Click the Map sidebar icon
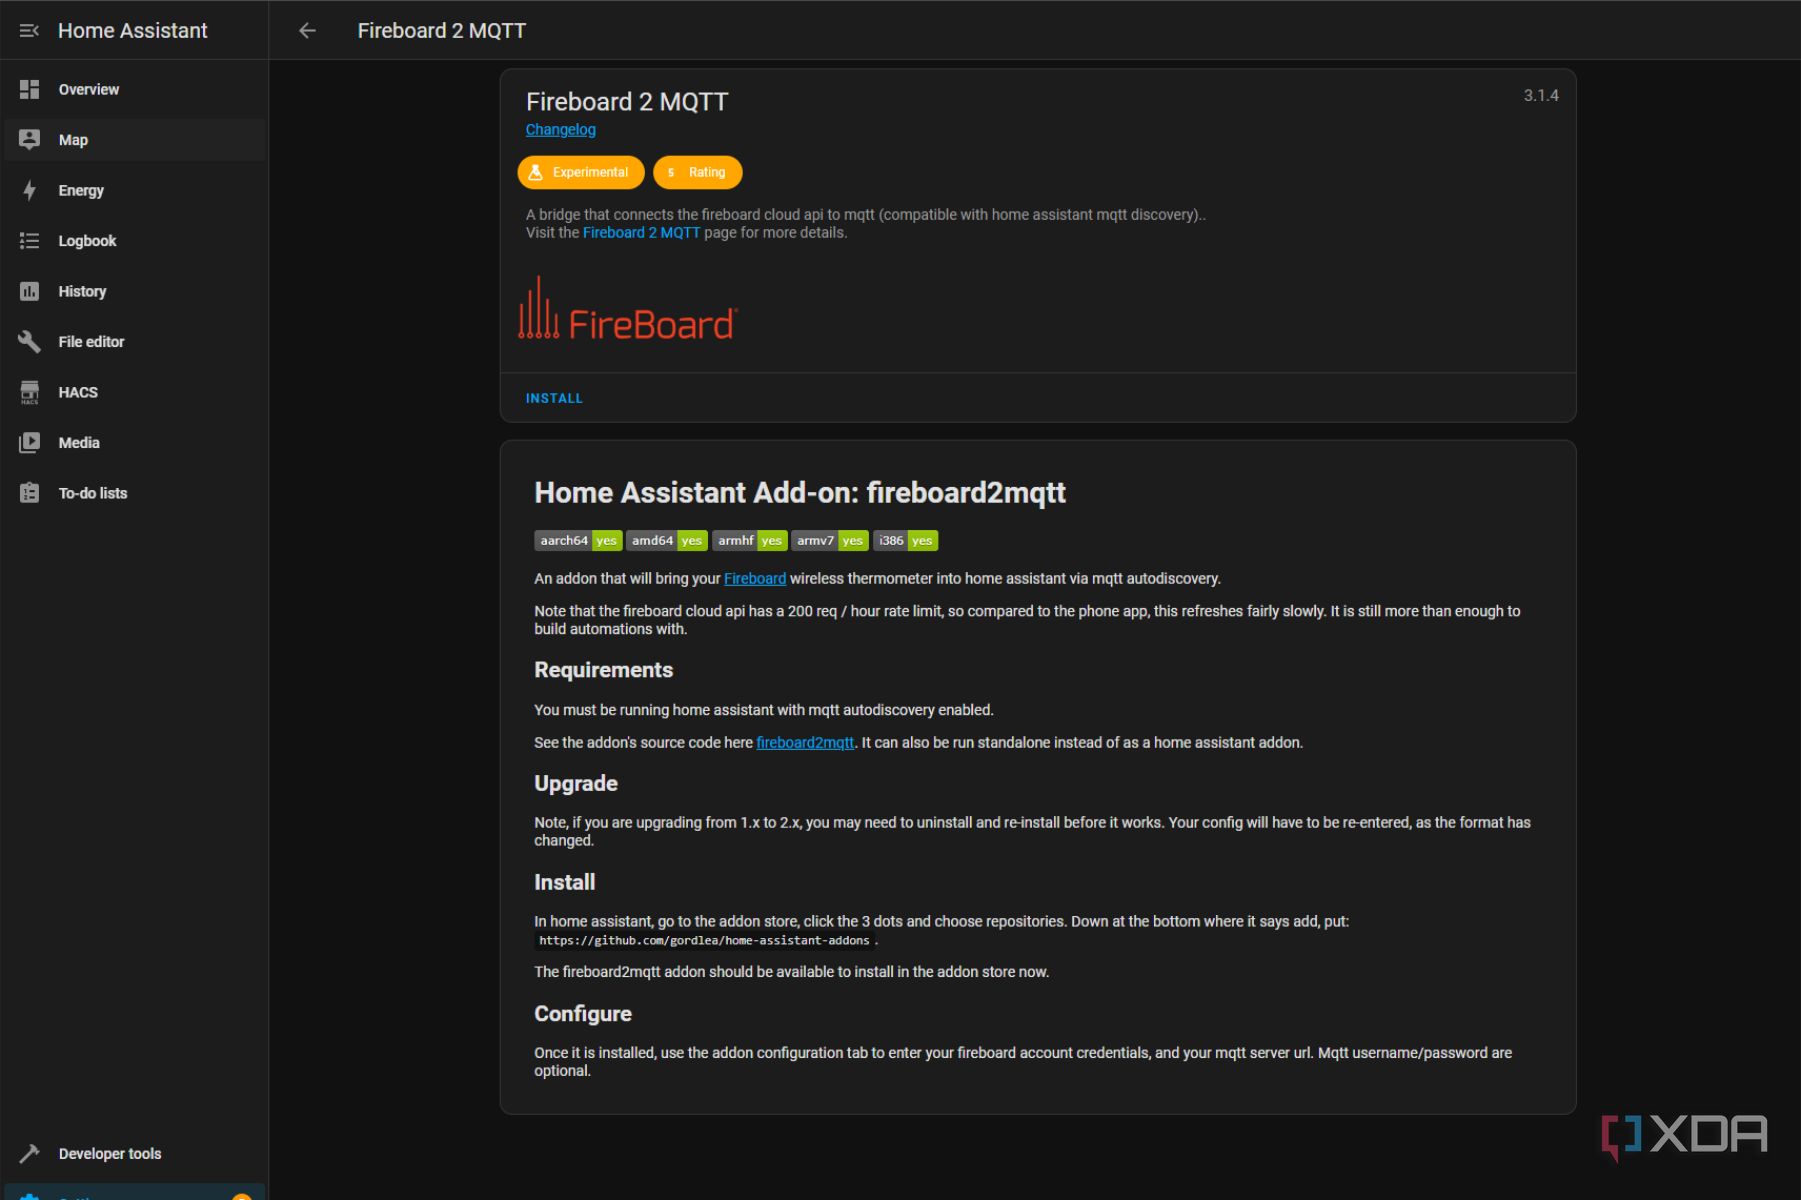The image size is (1801, 1200). coord(29,140)
